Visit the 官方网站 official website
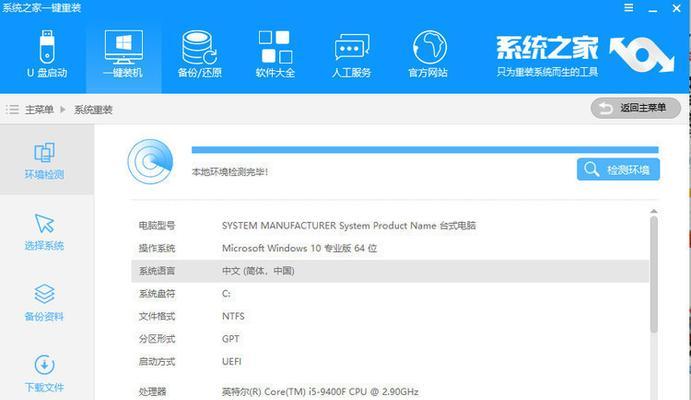 pos(428,54)
